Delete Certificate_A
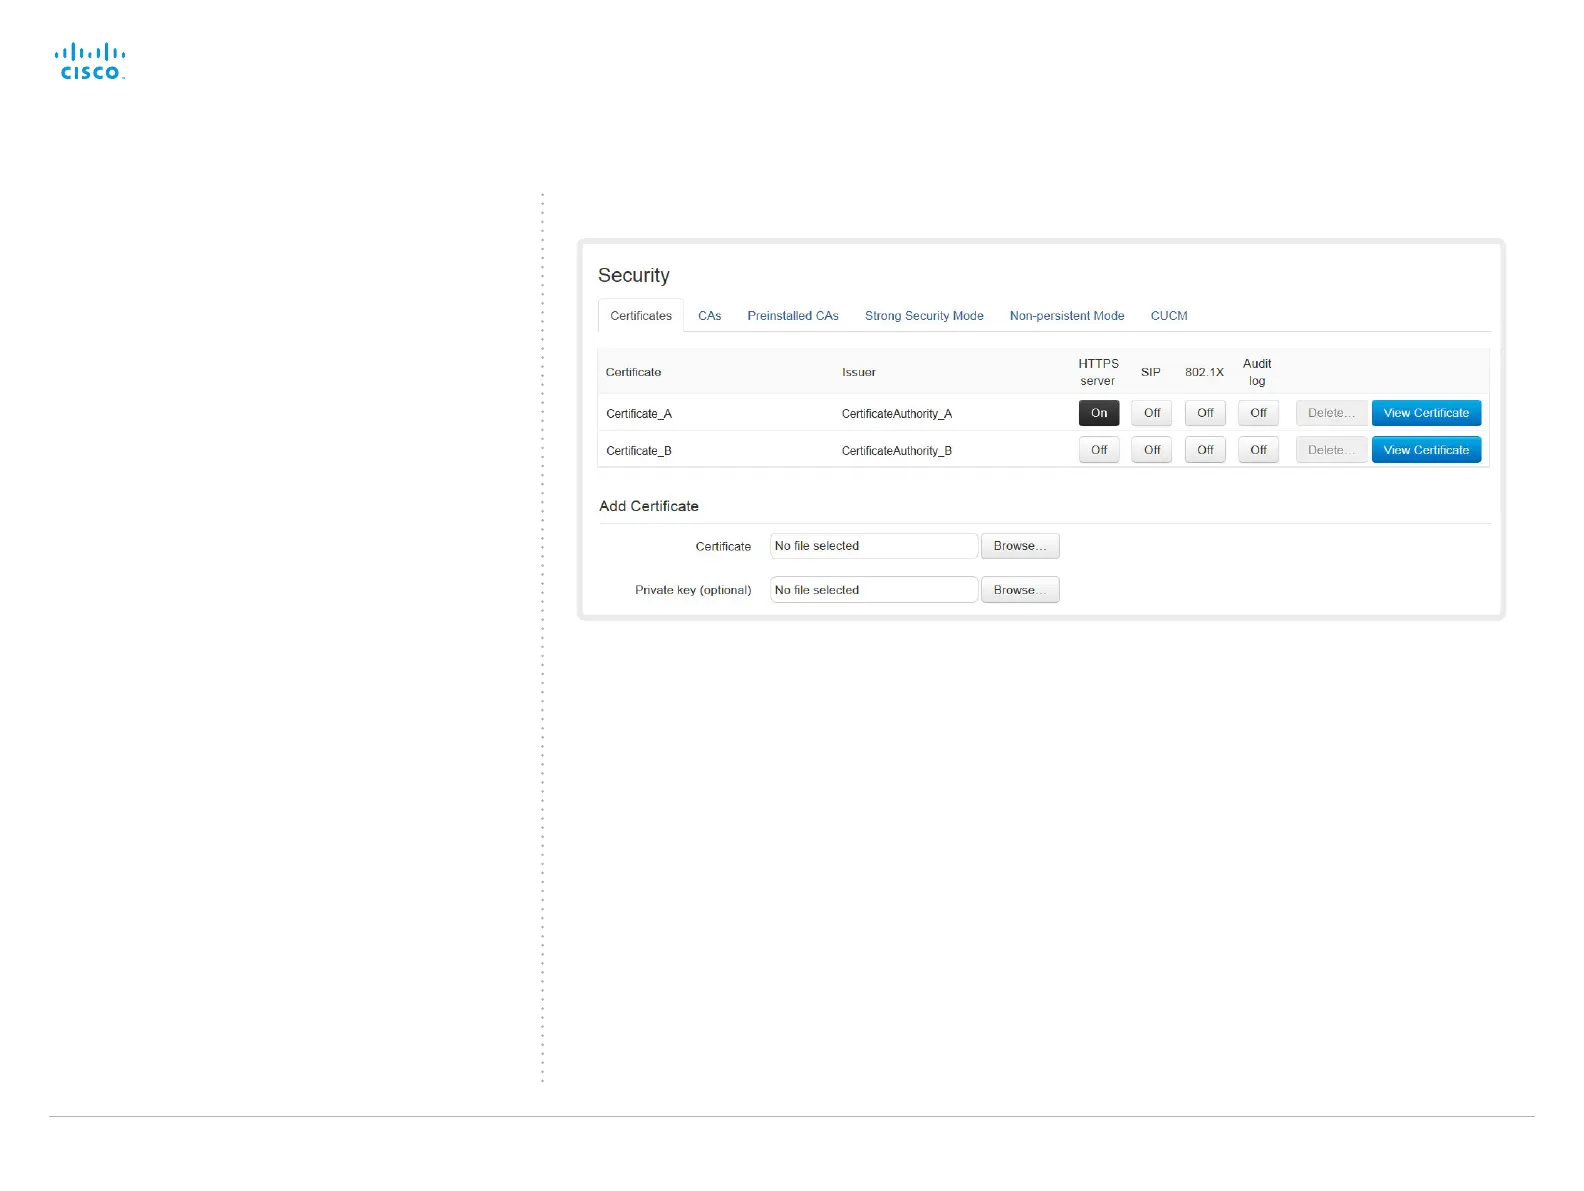 point(1331,413)
